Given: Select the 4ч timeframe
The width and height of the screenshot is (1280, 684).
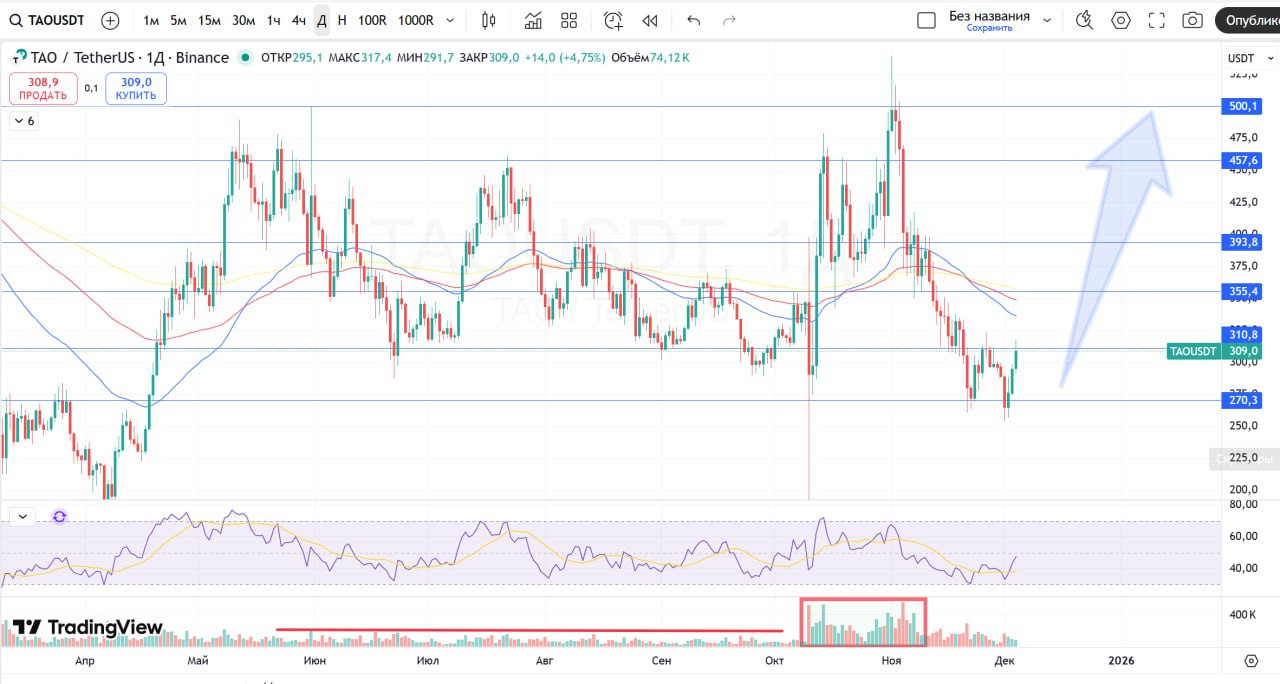Looking at the screenshot, I should point(299,20).
